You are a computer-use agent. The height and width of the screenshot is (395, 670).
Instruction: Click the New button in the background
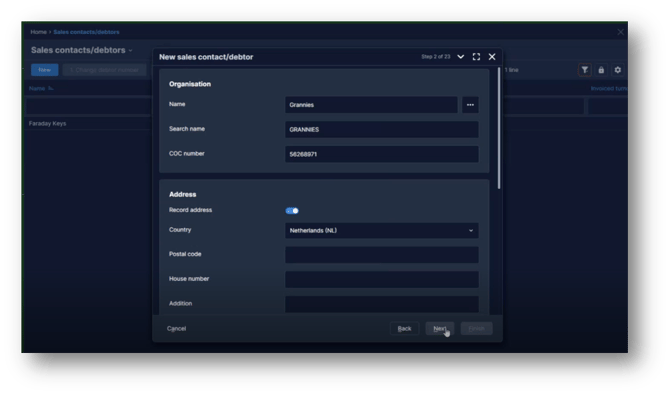pyautogui.click(x=44, y=70)
